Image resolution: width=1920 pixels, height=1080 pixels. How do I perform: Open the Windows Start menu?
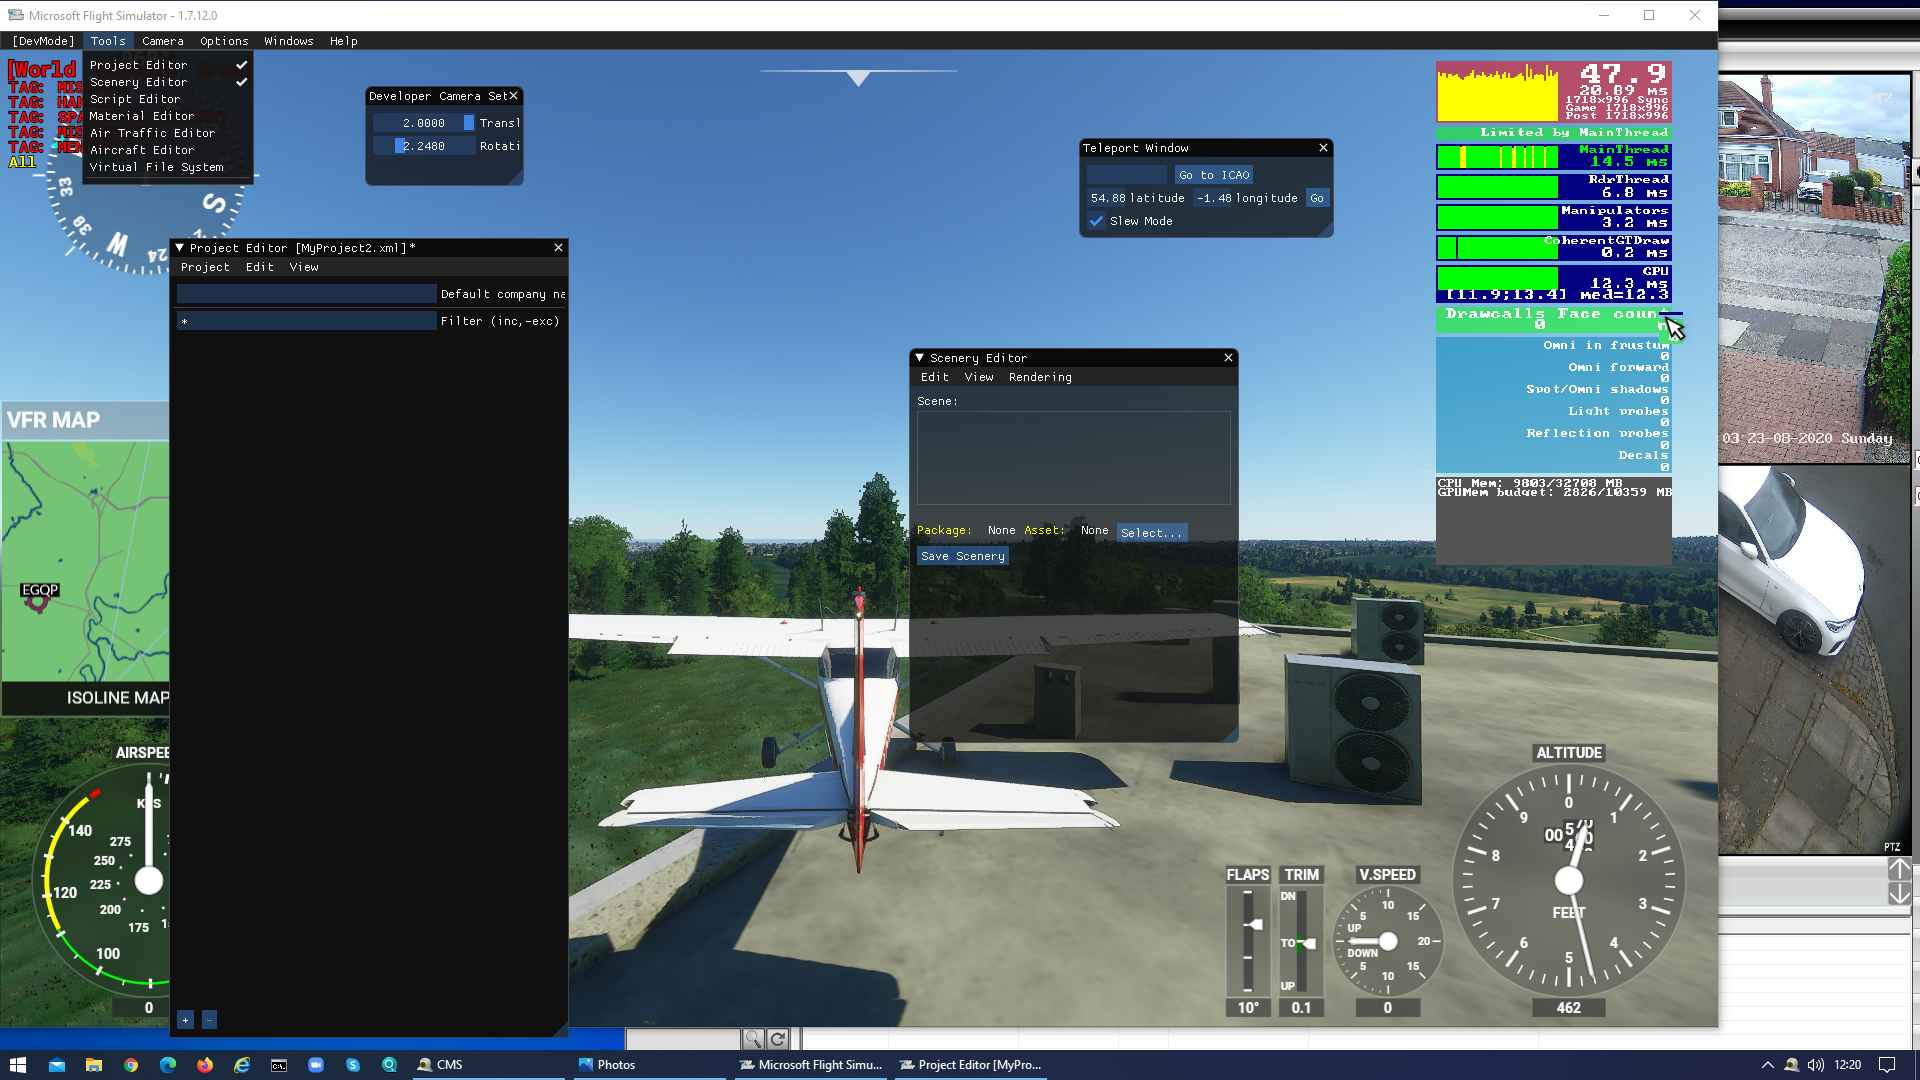[17, 1065]
